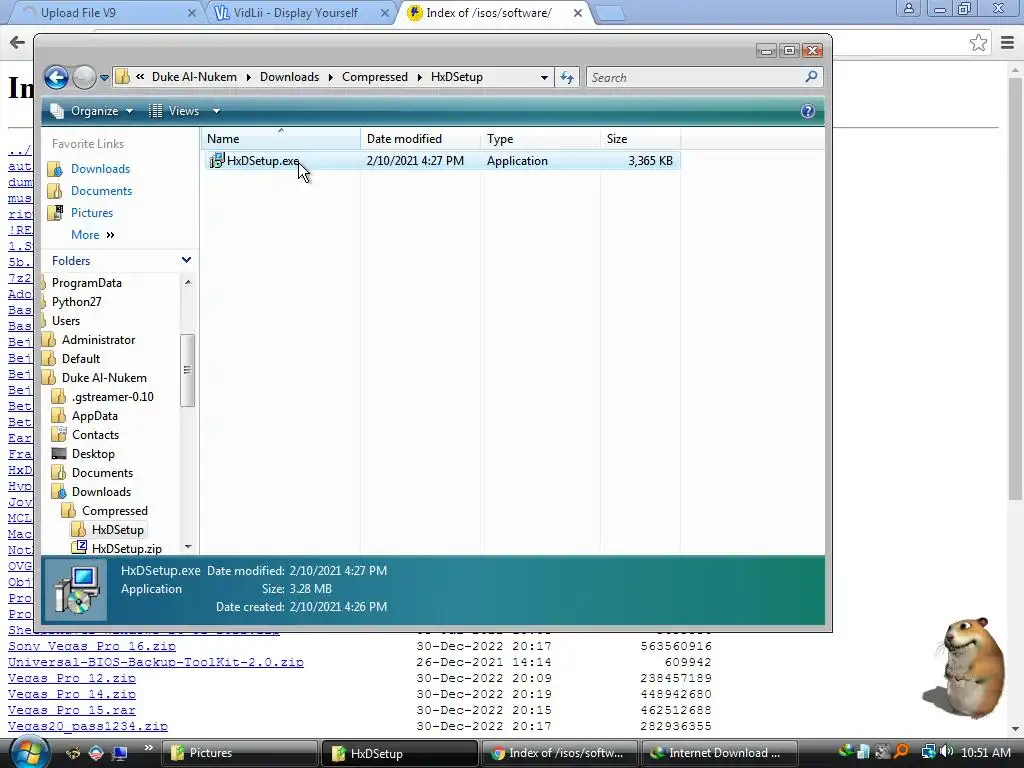1024x768 pixels.
Task: Open Sony Vegas Pro 16.zip link
Action: coord(92,646)
